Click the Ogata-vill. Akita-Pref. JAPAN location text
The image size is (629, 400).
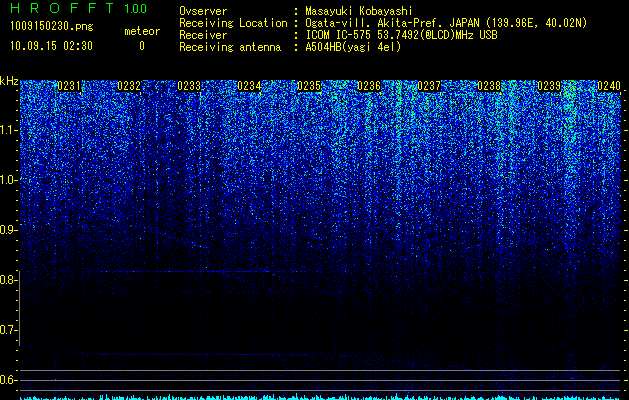pyautogui.click(x=446, y=23)
